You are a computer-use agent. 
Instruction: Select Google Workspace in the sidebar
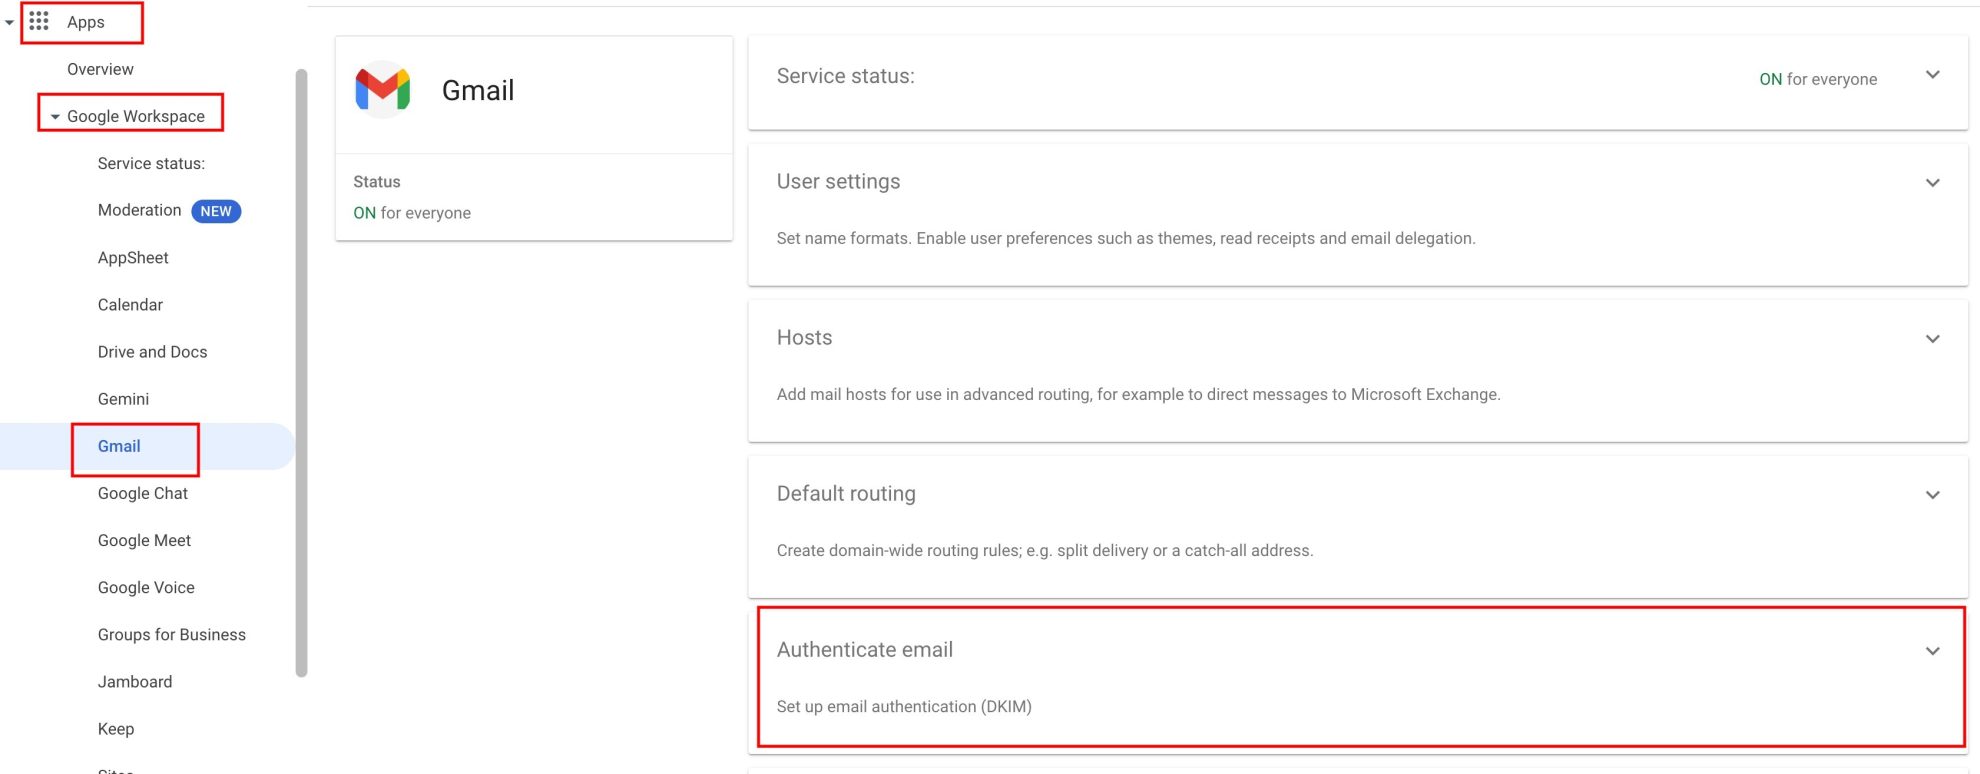click(x=136, y=116)
